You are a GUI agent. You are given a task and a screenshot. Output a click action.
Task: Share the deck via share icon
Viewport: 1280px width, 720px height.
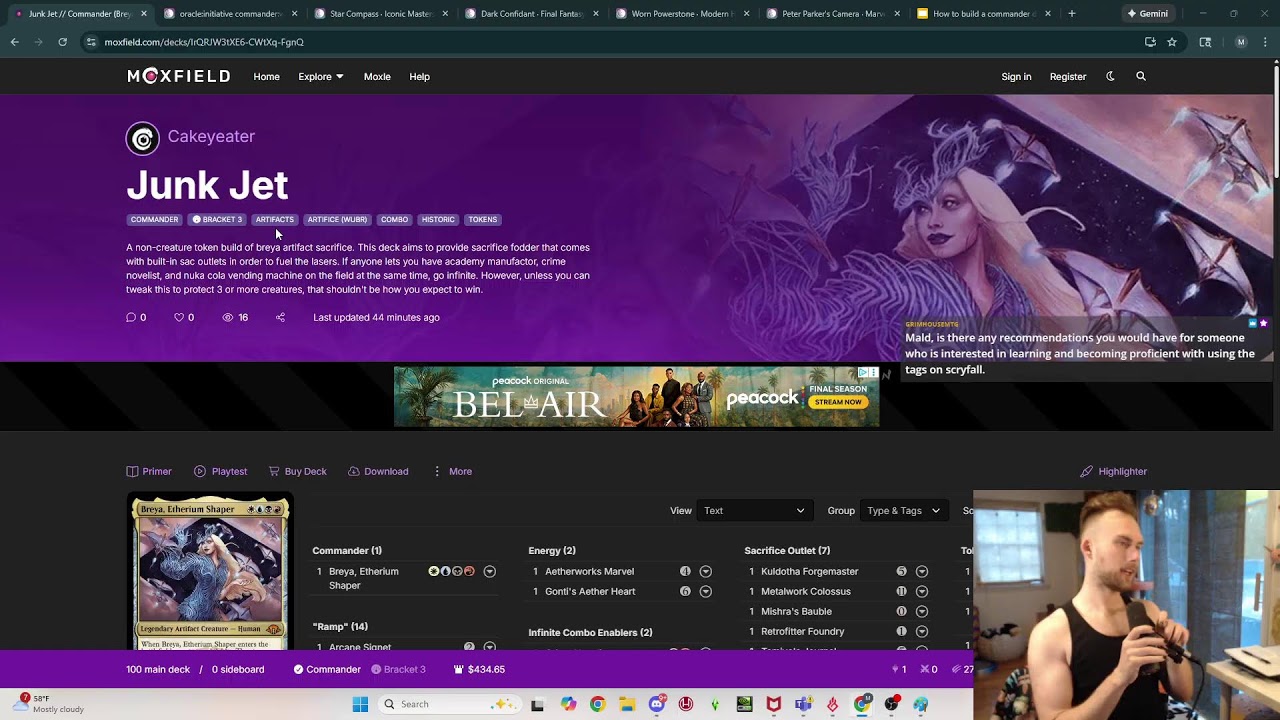point(280,317)
